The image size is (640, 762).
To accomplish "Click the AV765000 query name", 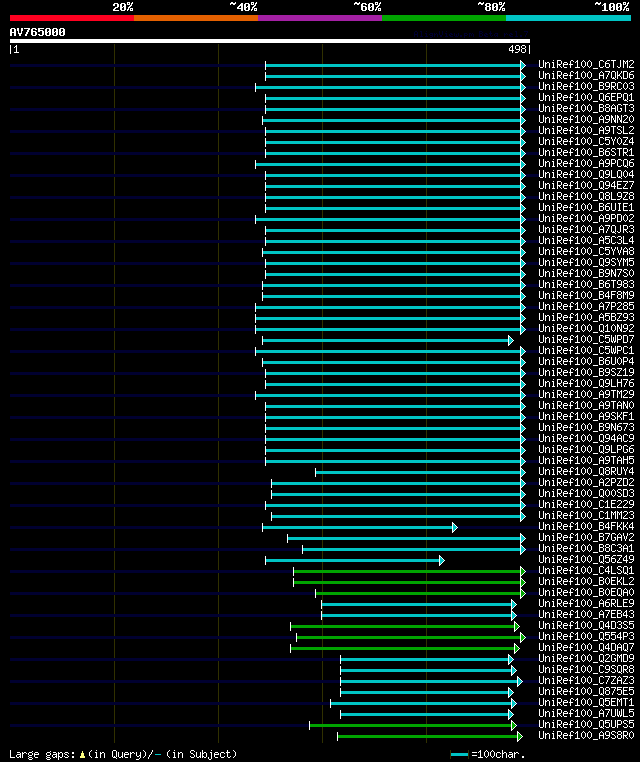I will point(37,32).
